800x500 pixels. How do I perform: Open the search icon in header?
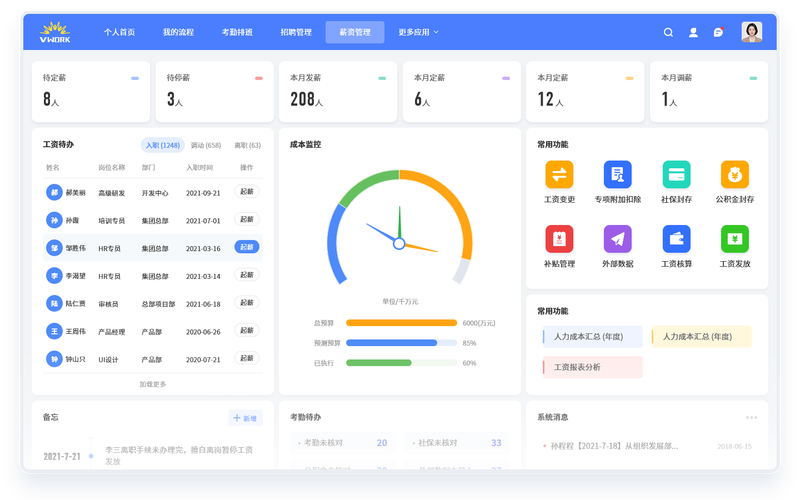pyautogui.click(x=668, y=32)
